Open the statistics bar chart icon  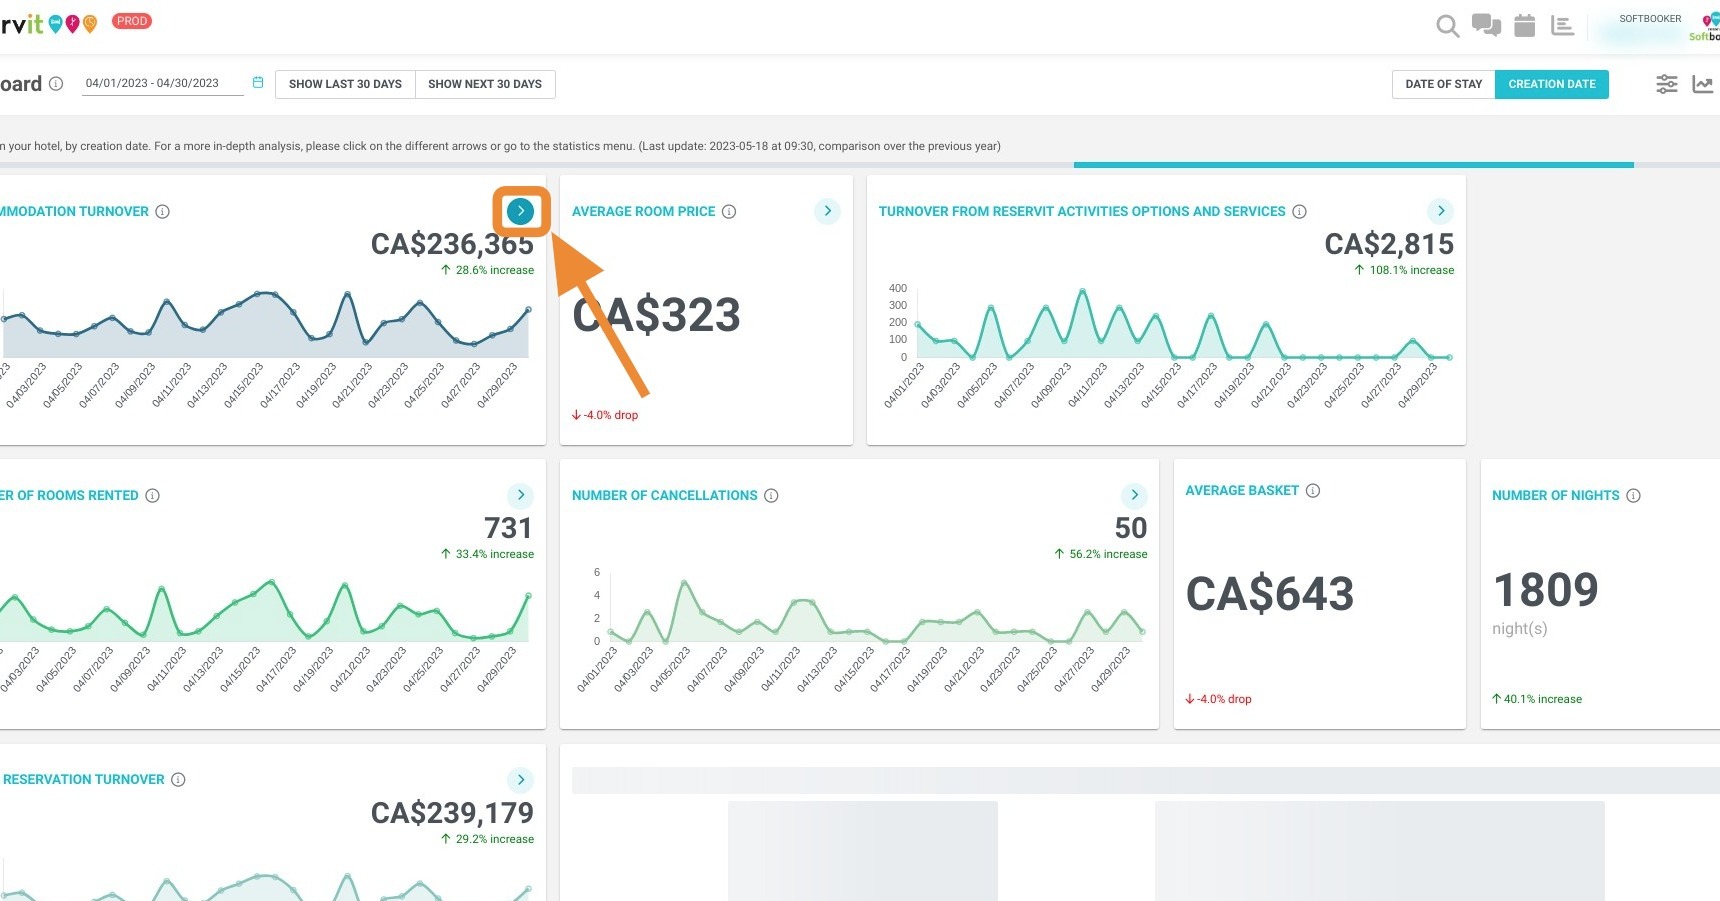pos(1562,25)
